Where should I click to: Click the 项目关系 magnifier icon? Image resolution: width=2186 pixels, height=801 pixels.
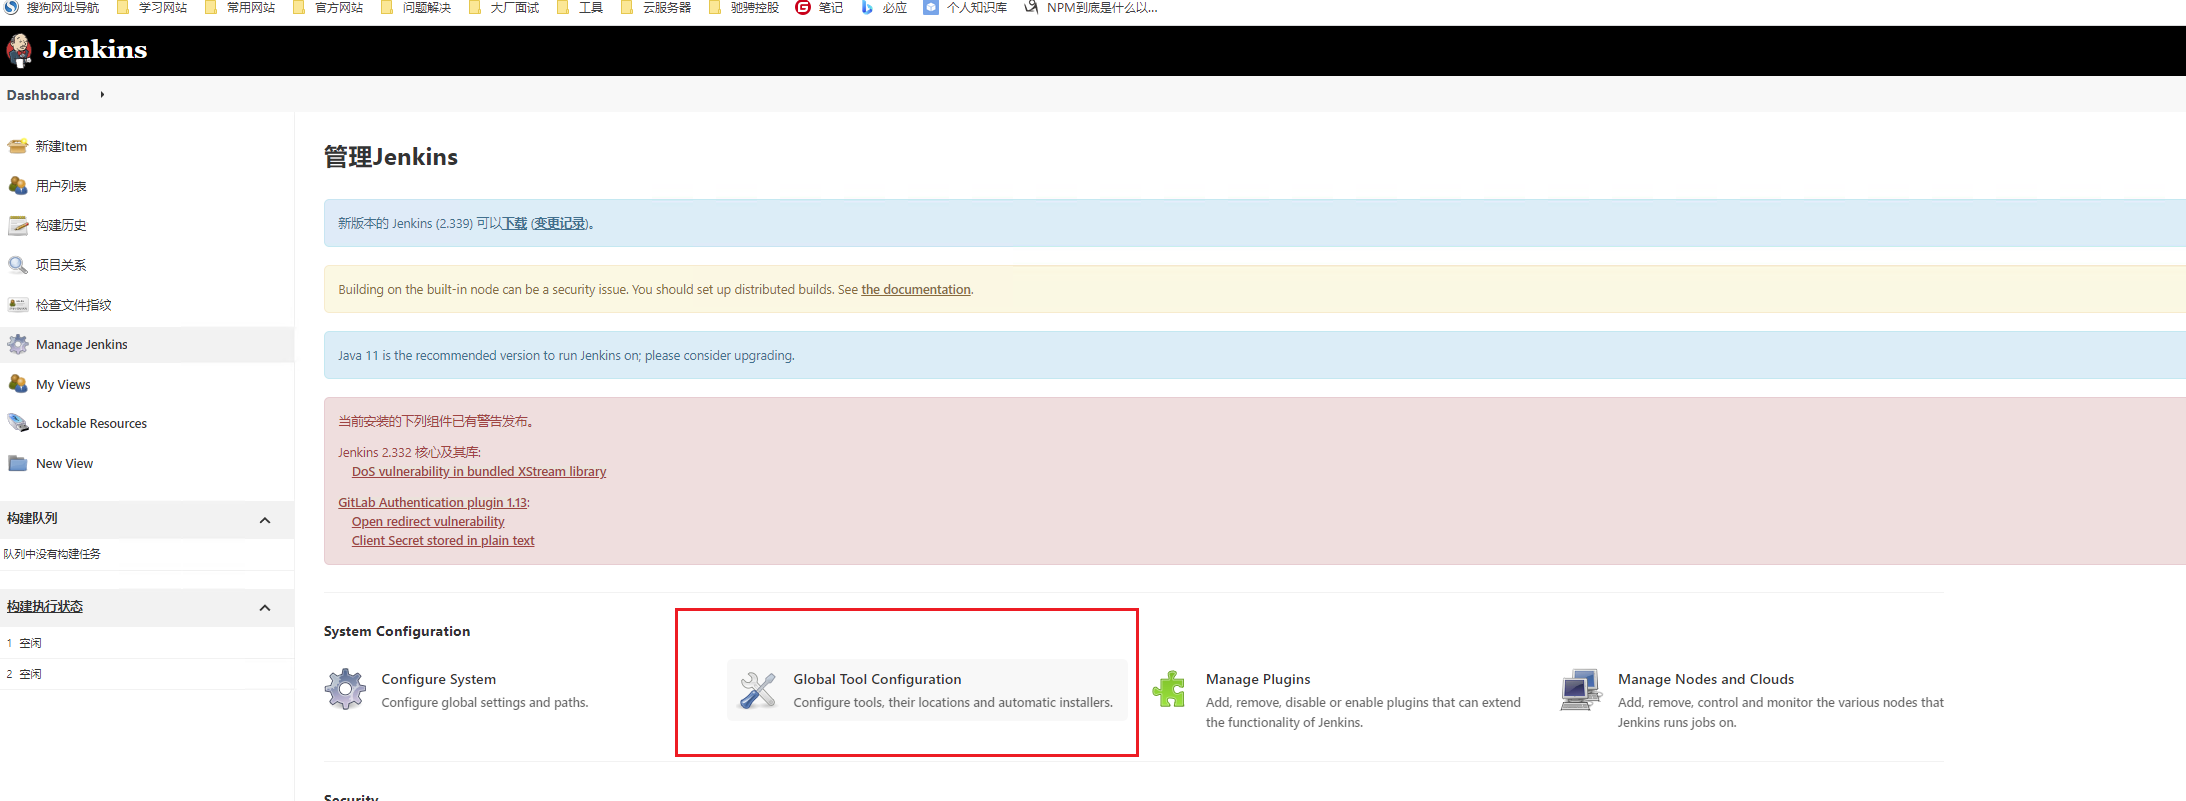[x=18, y=265]
